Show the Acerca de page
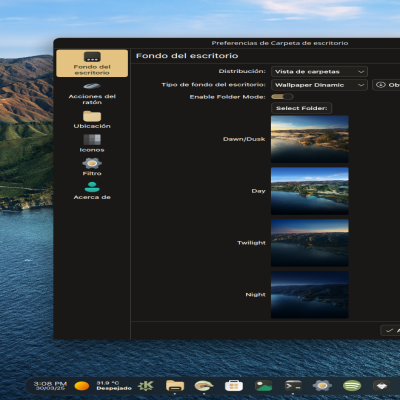 pyautogui.click(x=92, y=191)
